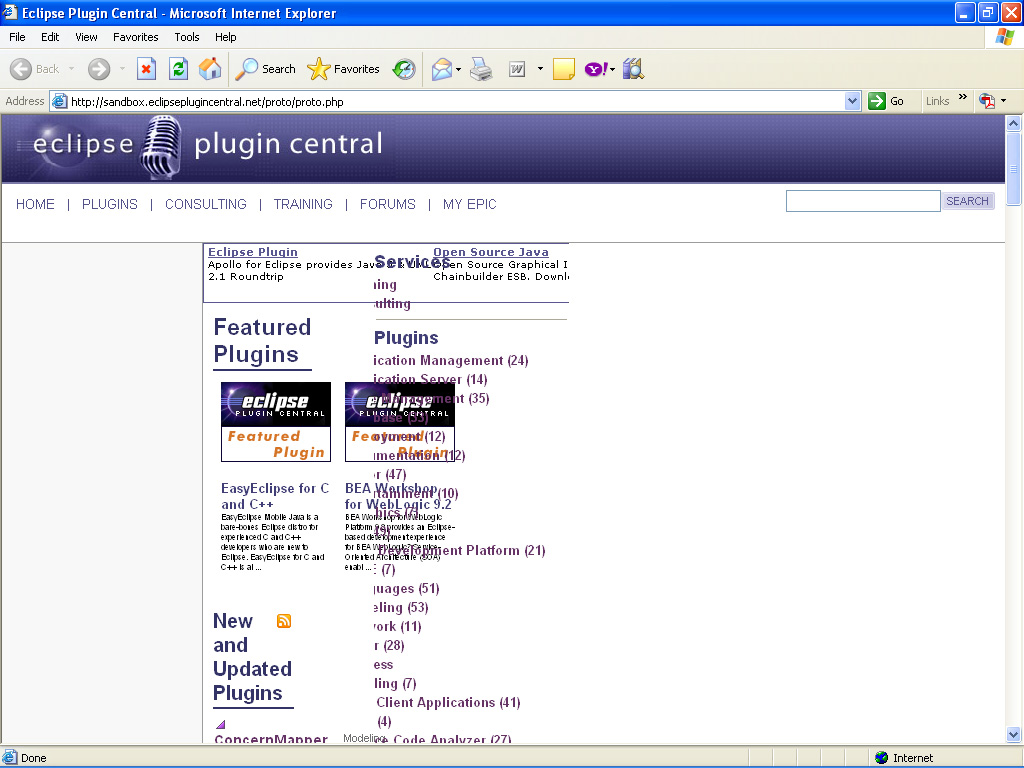
Task: Open the Yahoo icon dropdown arrow
Action: point(613,69)
